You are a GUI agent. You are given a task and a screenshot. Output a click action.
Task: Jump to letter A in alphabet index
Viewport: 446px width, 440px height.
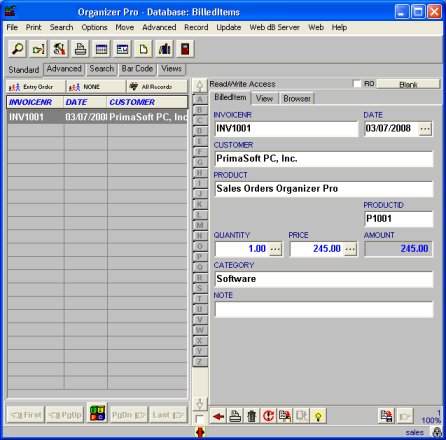click(x=200, y=99)
